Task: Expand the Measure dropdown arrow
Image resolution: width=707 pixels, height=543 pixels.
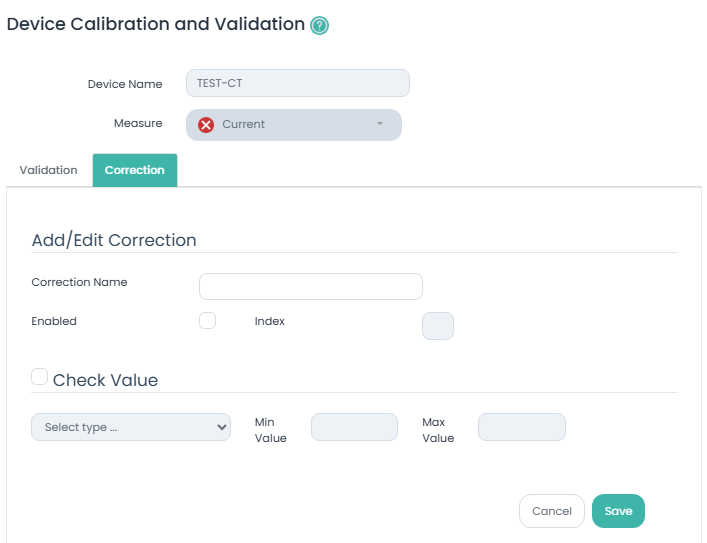Action: pos(380,125)
